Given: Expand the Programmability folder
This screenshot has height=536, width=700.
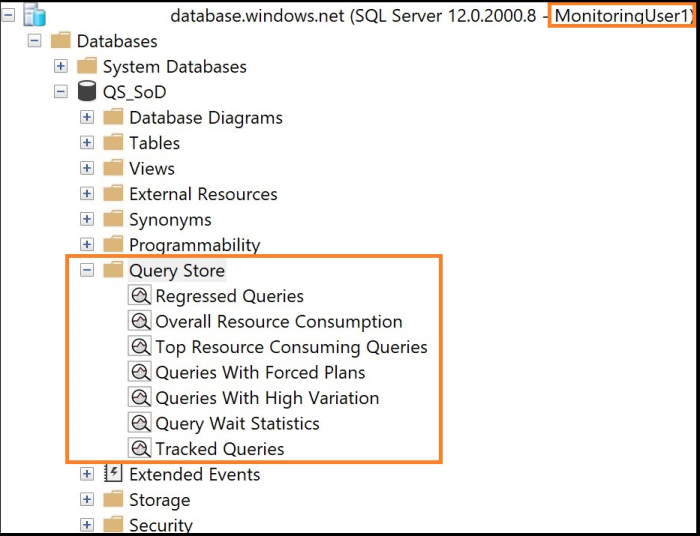Looking at the screenshot, I should (x=87, y=245).
